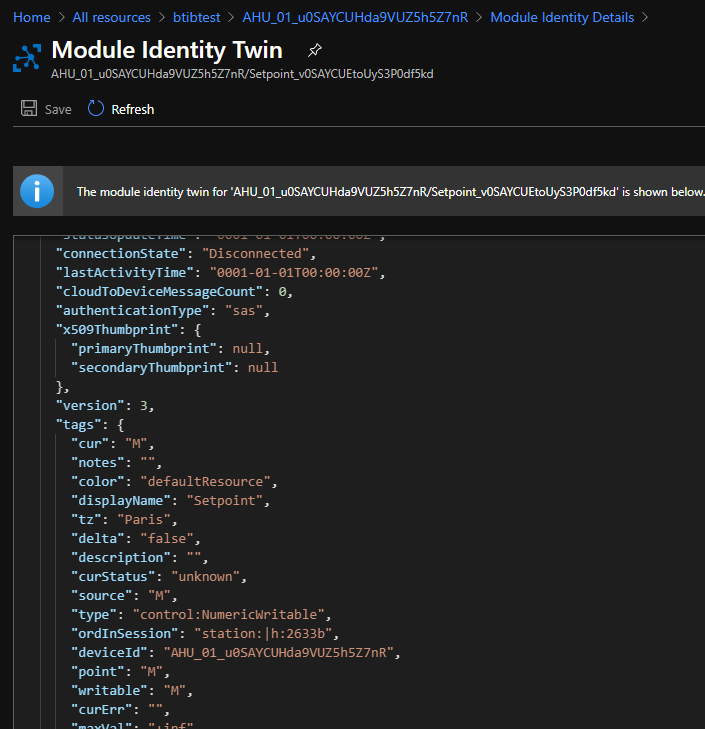705x729 pixels.
Task: Go to Home in the breadcrumb
Action: [31, 17]
